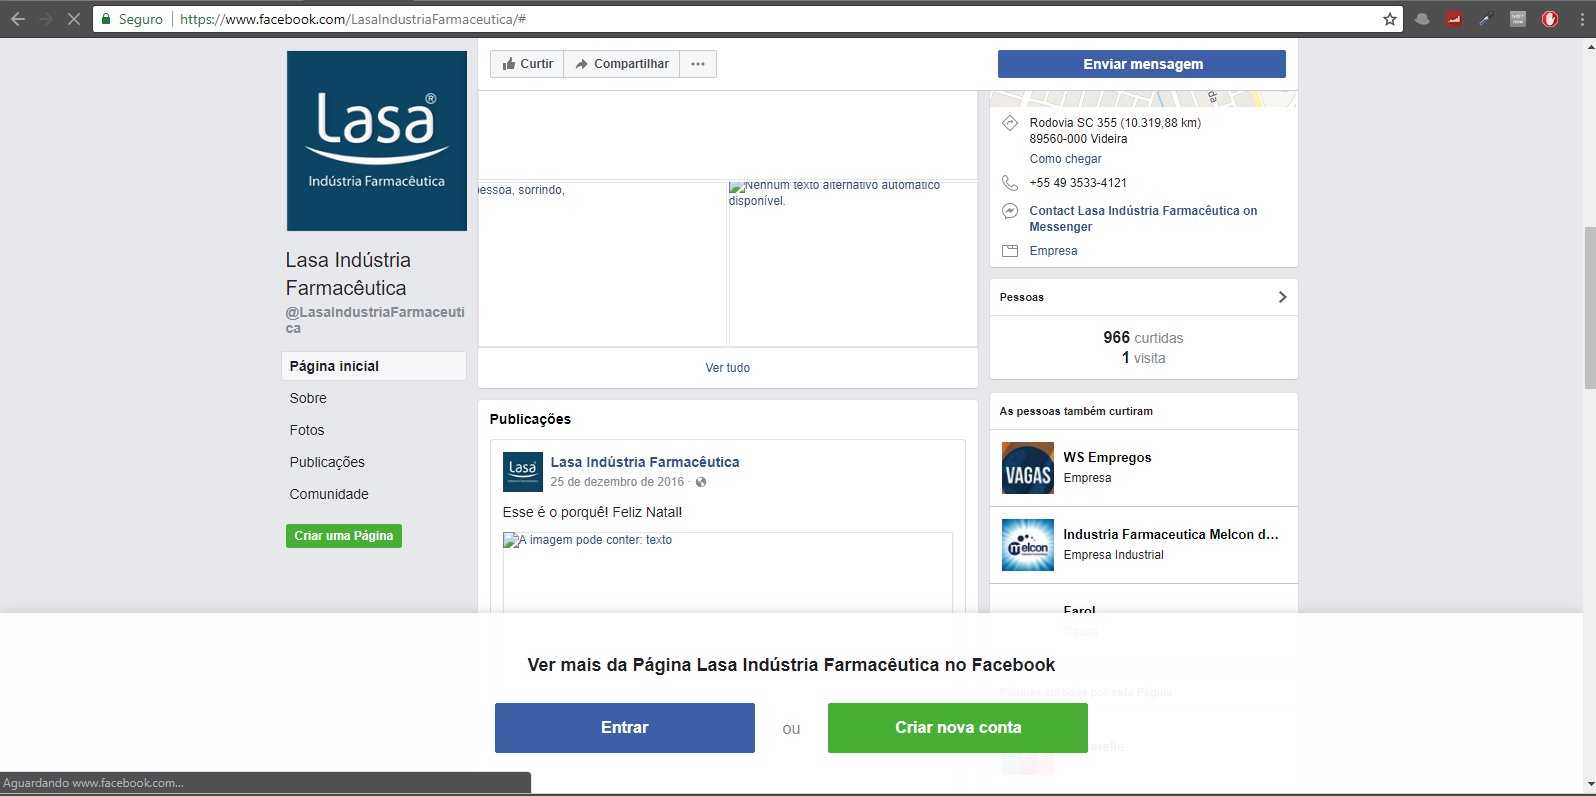The image size is (1596, 796).
Task: Click the post author Lasa Indústria Farmacêutica
Action: pyautogui.click(x=645, y=462)
